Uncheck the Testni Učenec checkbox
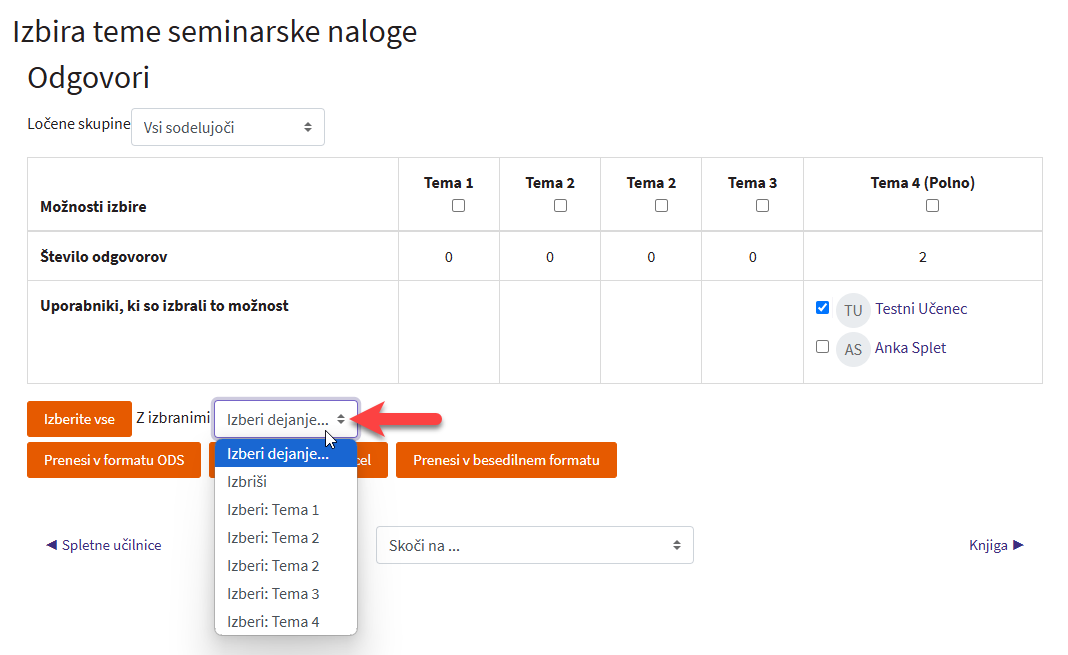 [x=822, y=308]
